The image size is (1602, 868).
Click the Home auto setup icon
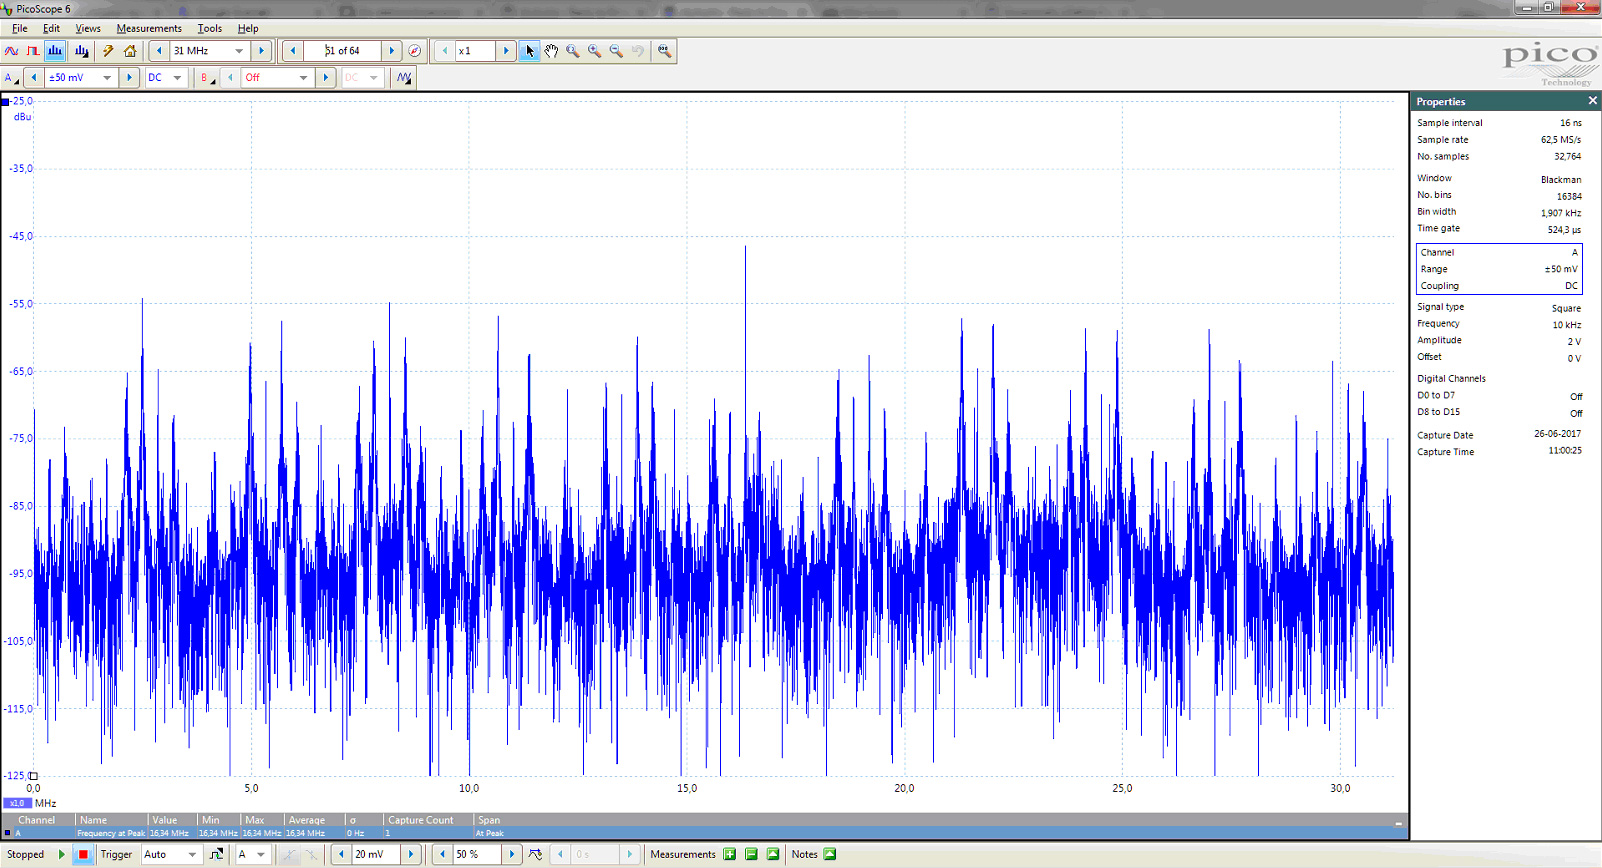coord(130,51)
